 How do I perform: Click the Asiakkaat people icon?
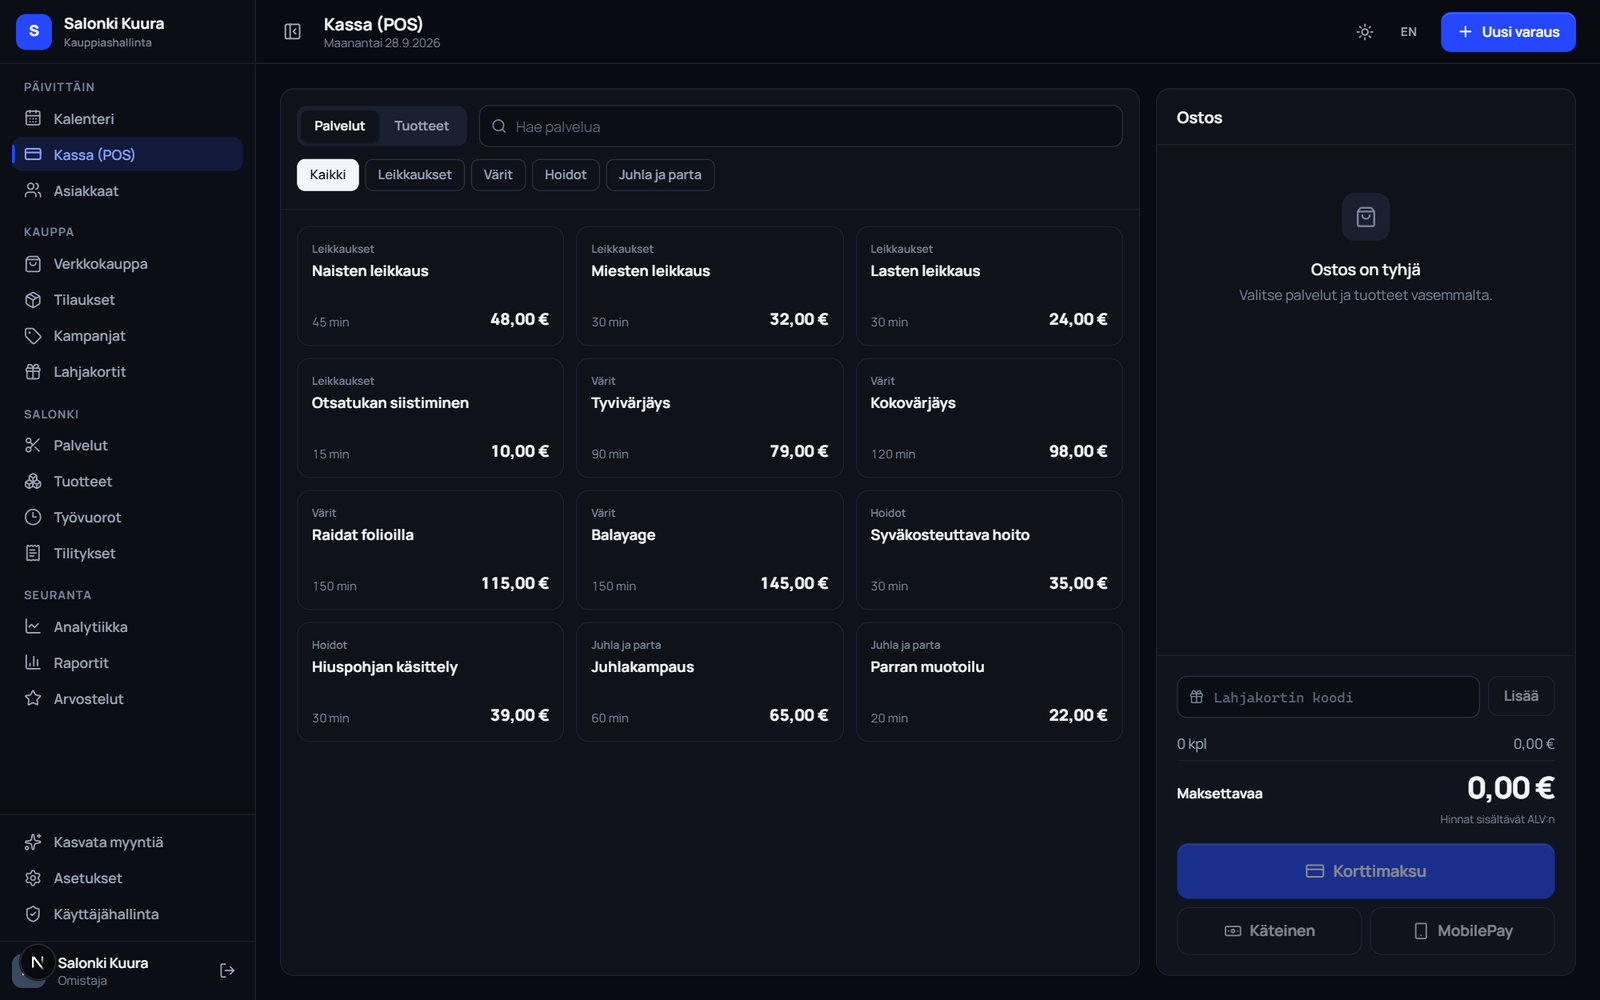pos(33,191)
